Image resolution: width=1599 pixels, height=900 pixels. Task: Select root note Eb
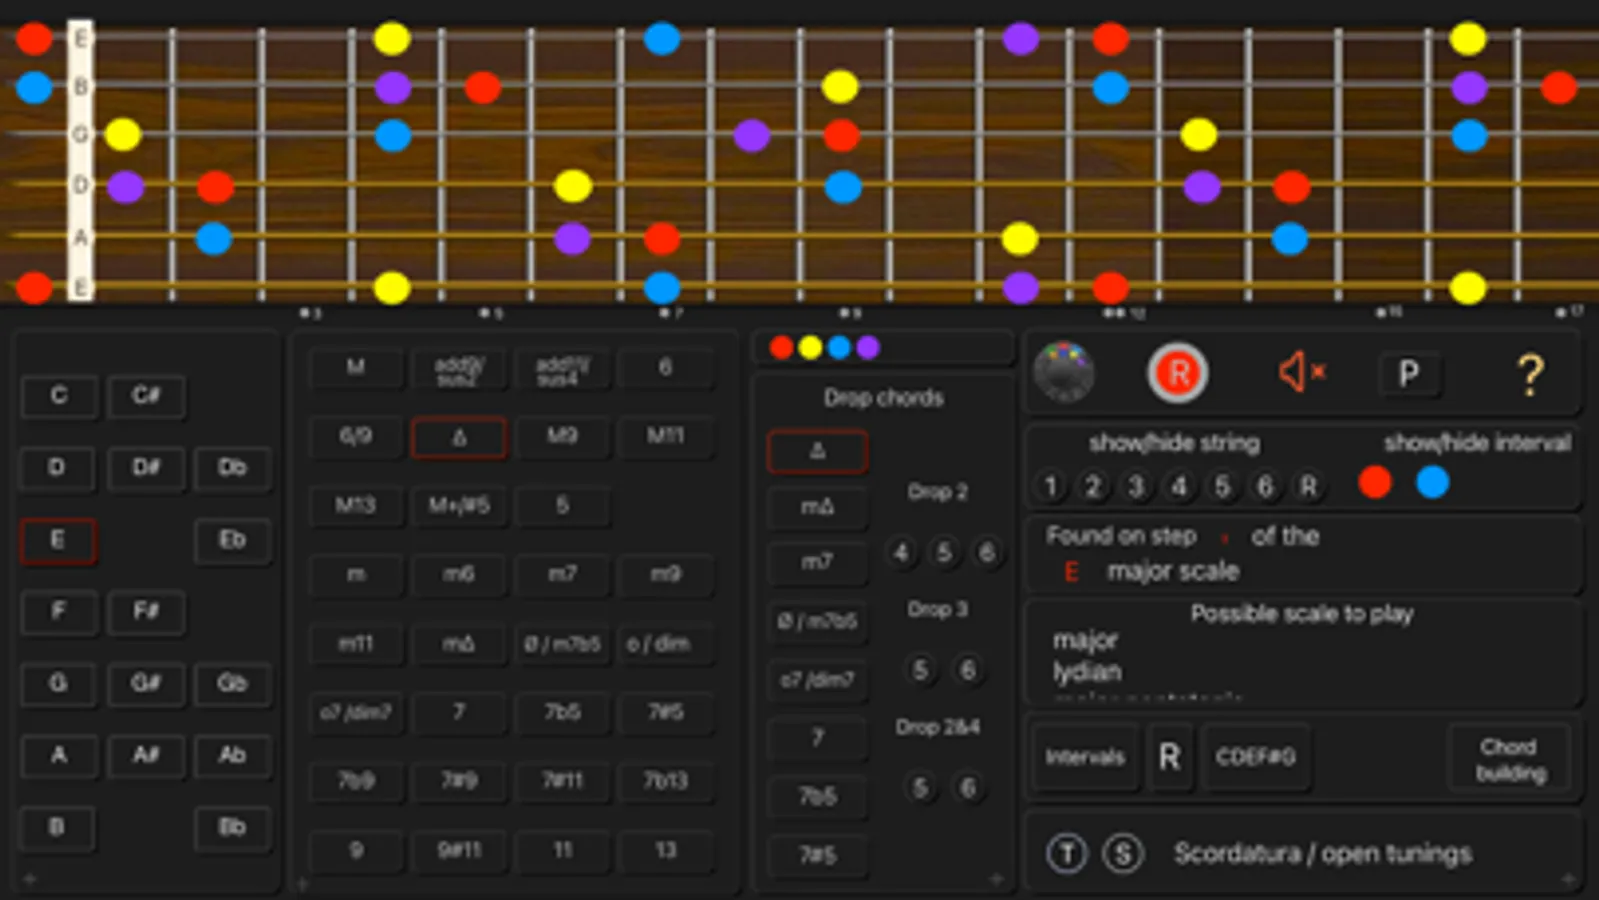(x=232, y=540)
